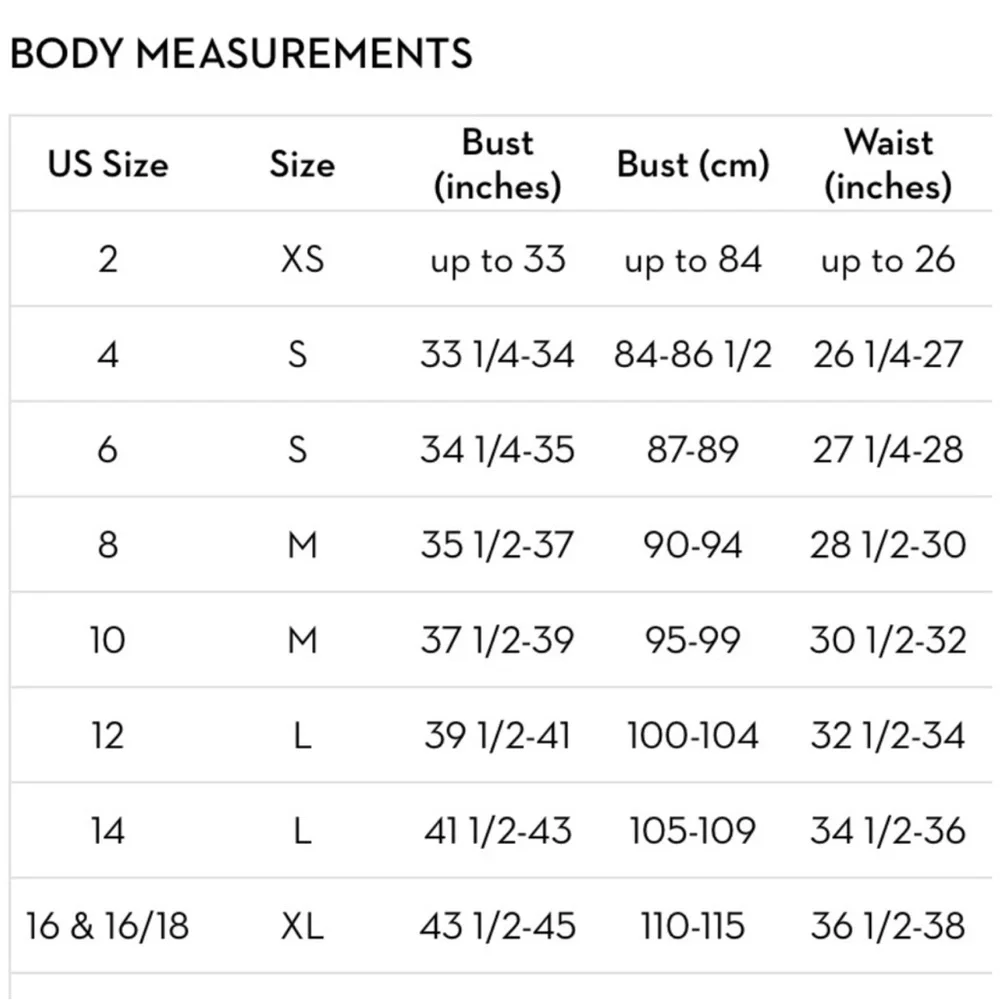
Task: Select the US size 12 cell
Action: (108, 736)
